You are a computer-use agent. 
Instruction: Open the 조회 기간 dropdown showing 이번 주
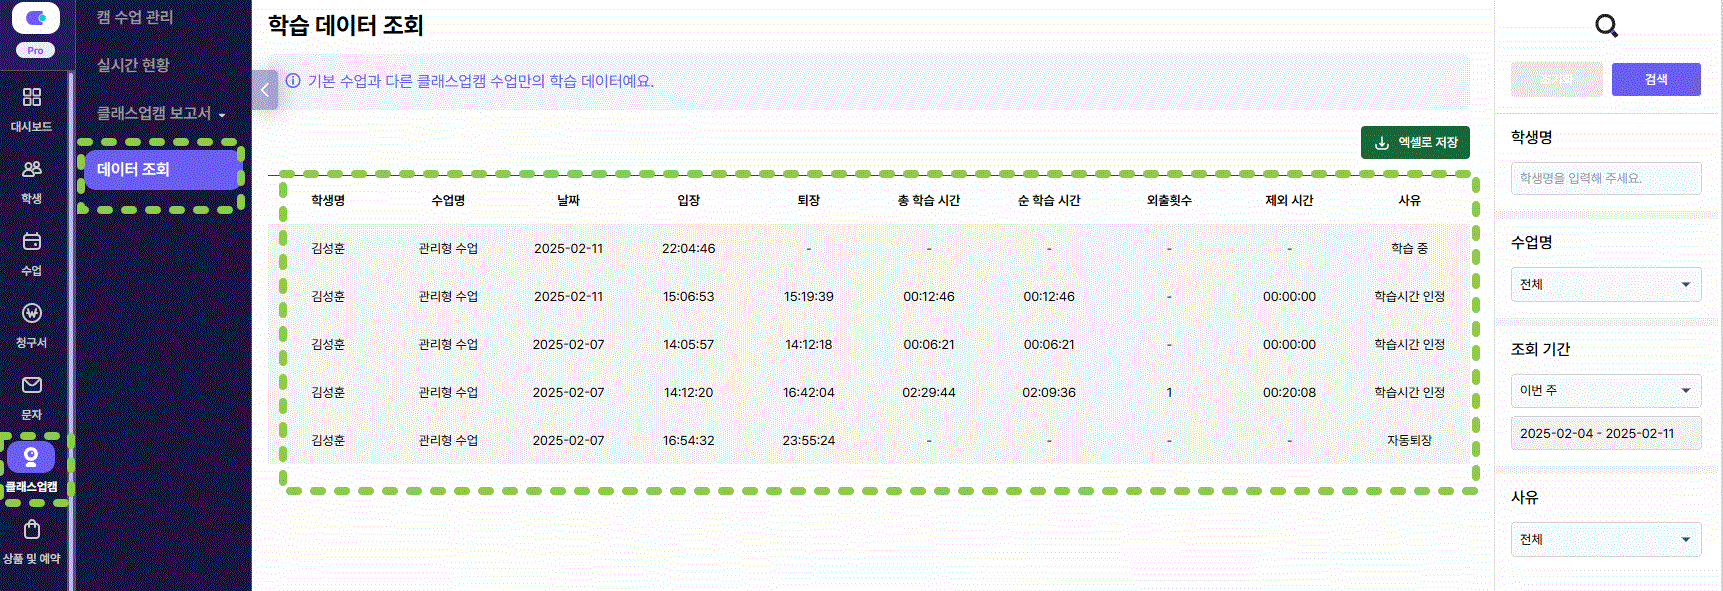click(1605, 391)
